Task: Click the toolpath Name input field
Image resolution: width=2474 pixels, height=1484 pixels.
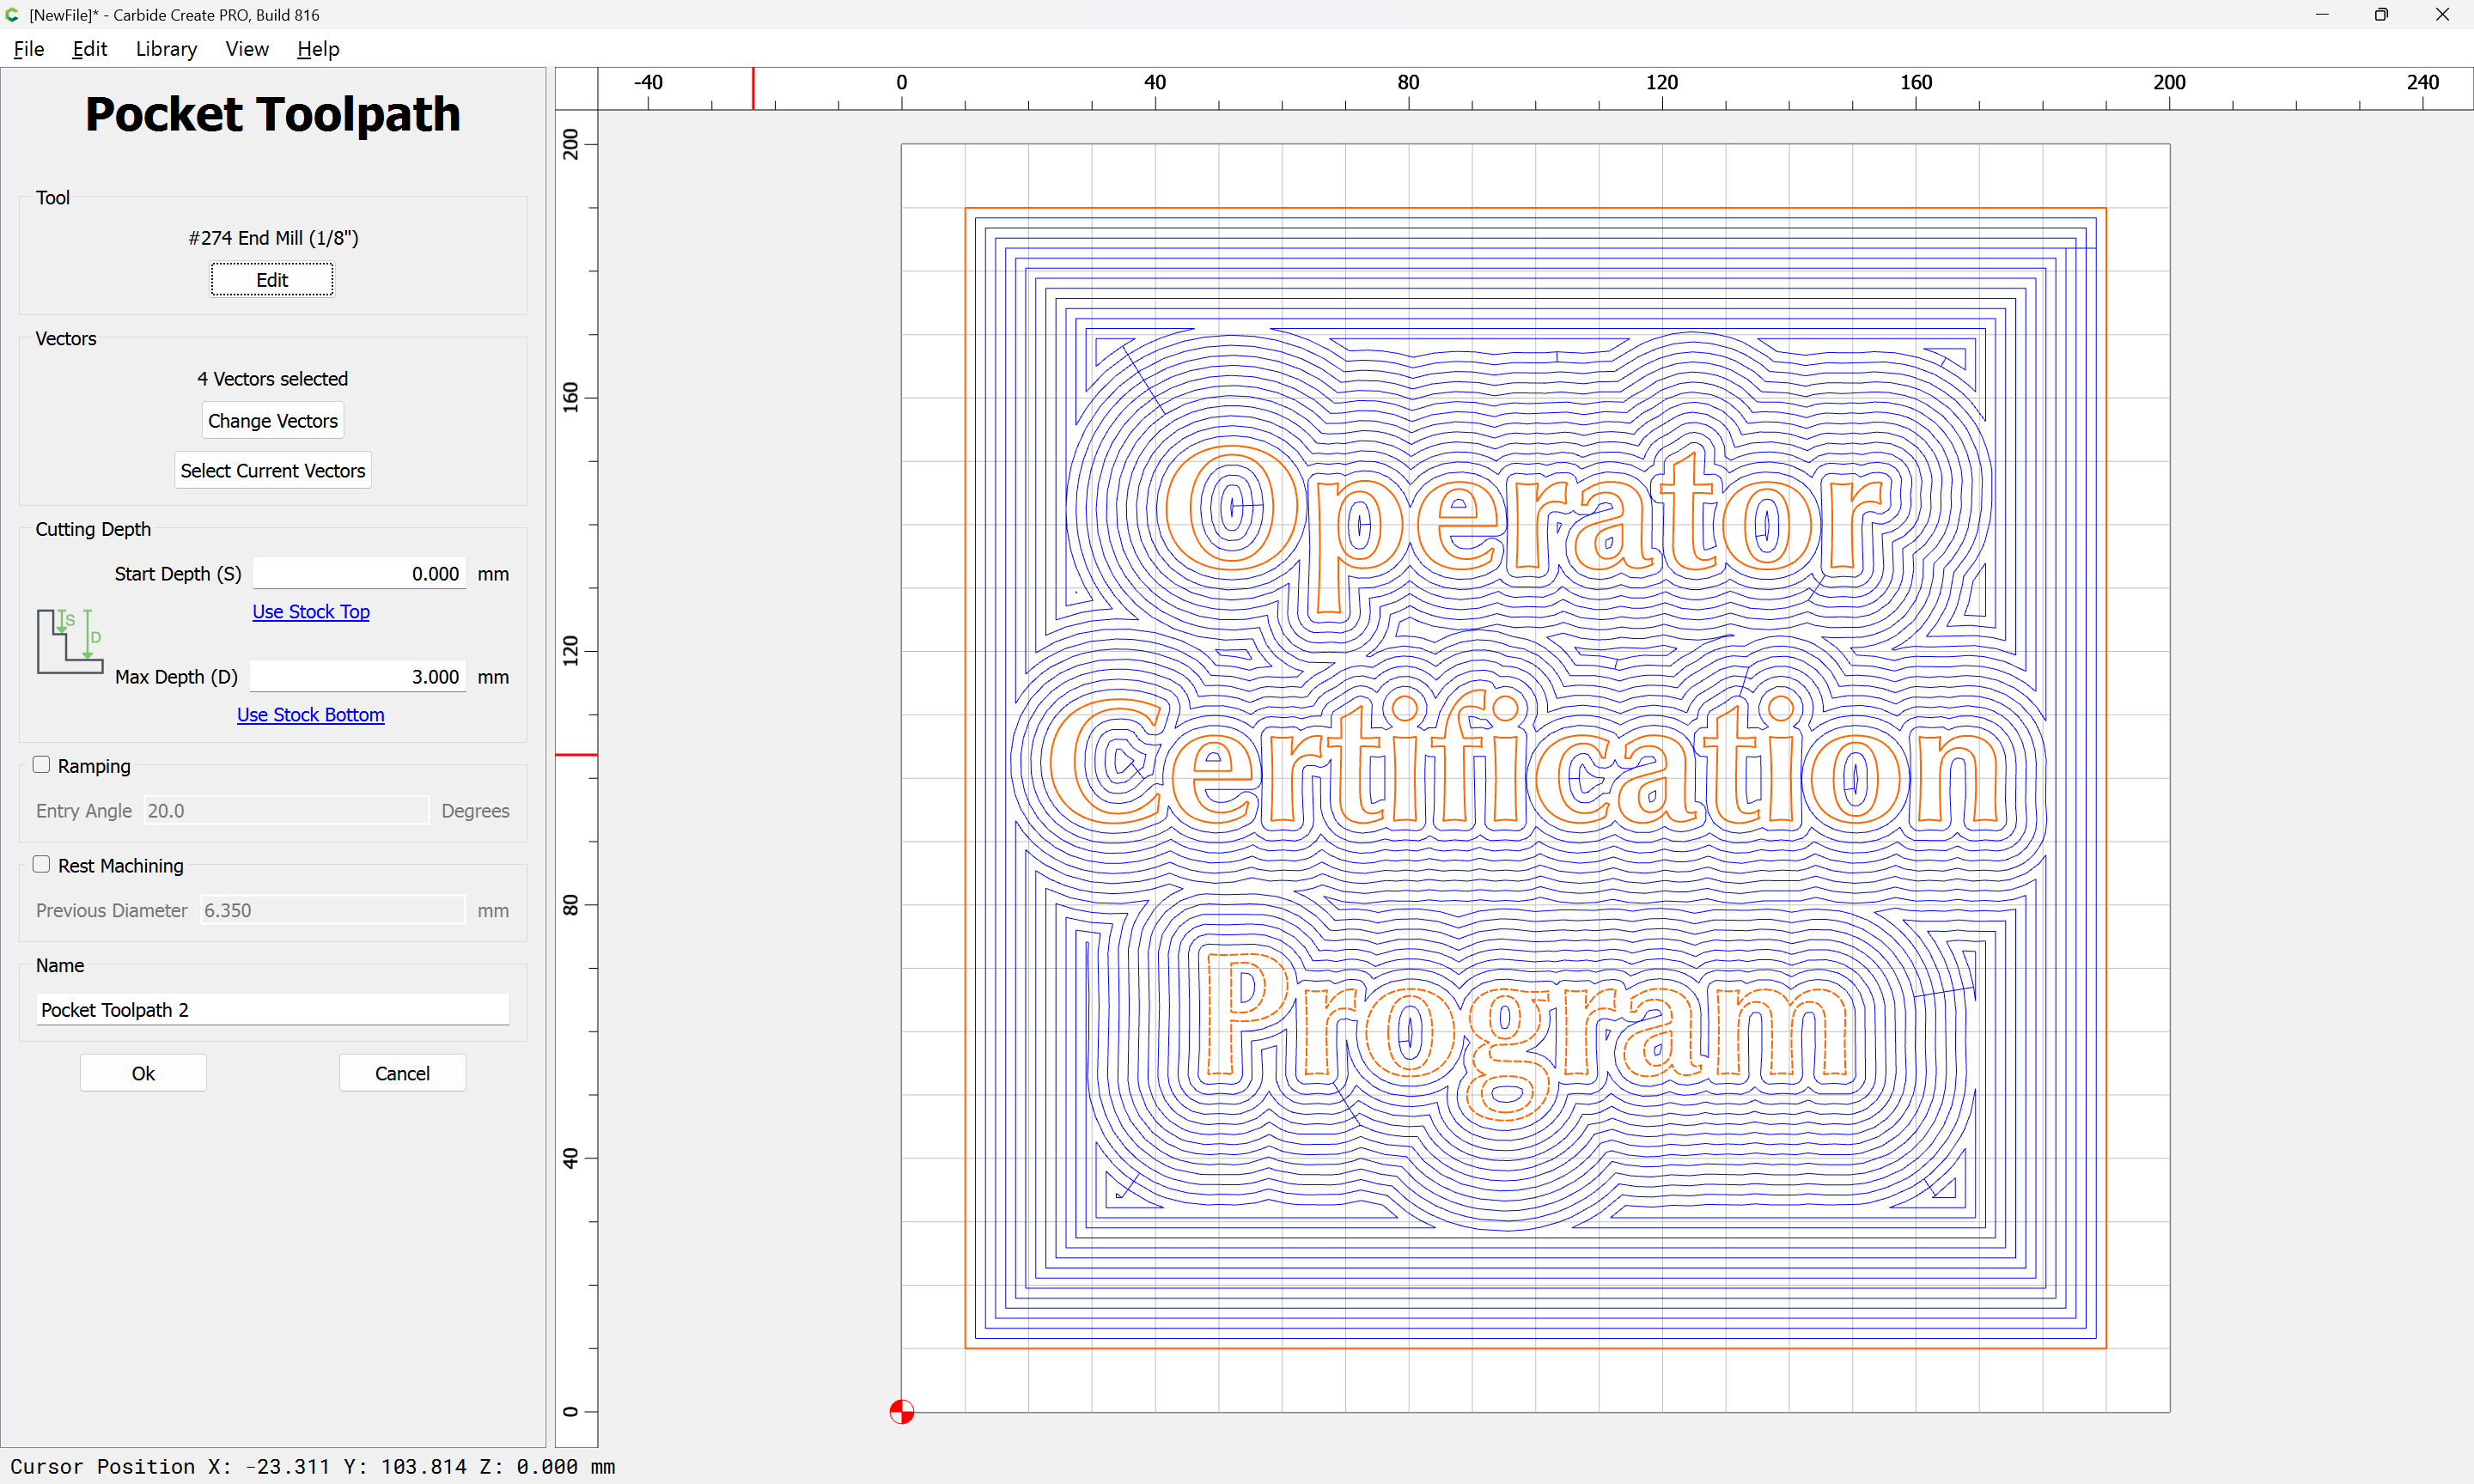Action: (272, 1010)
